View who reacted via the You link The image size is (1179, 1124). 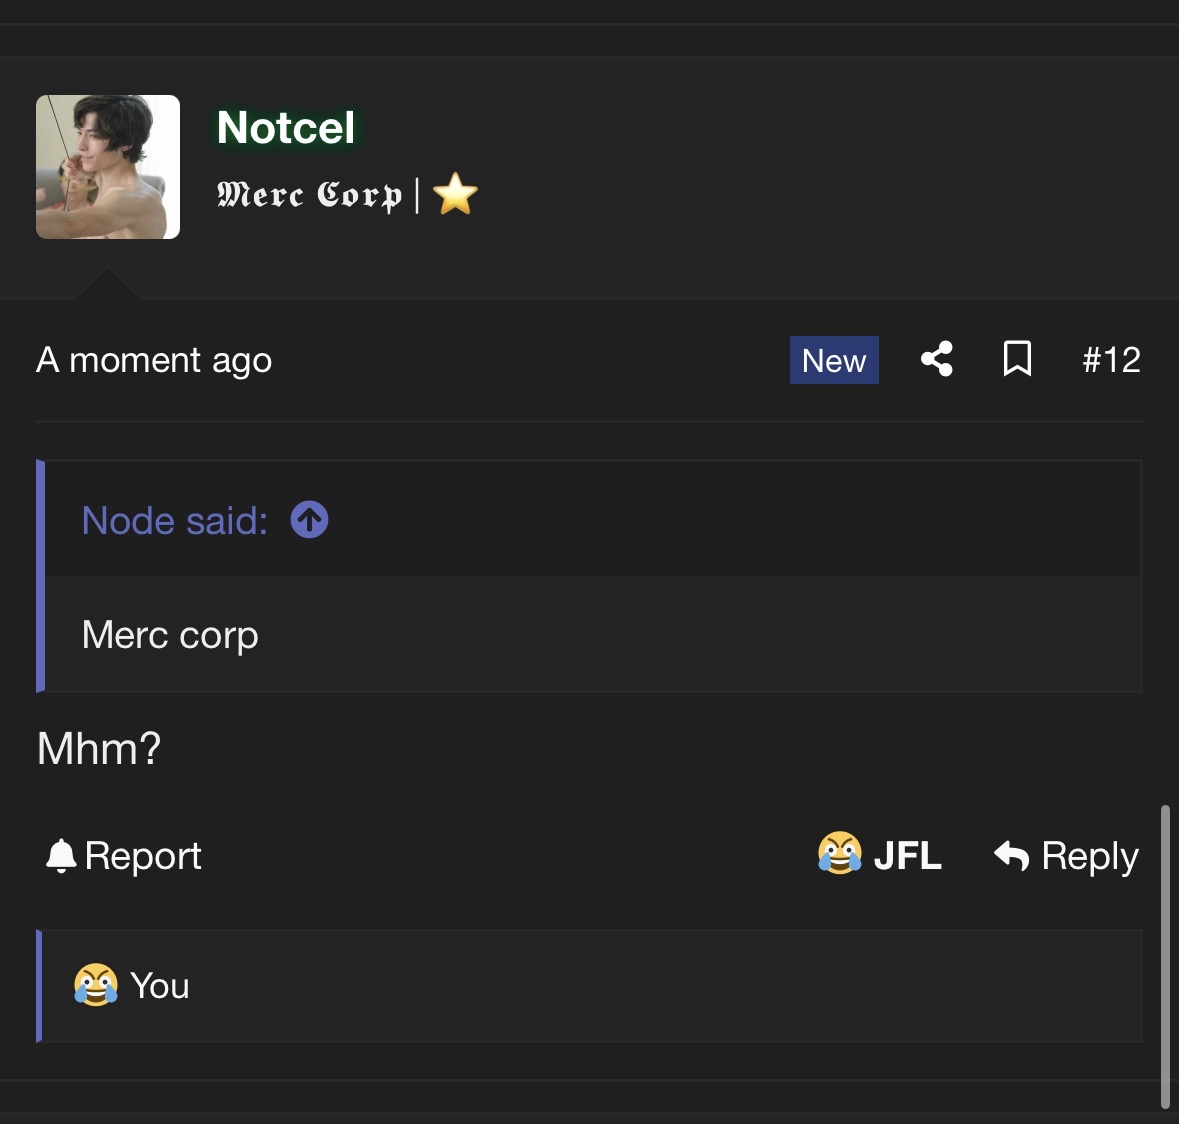coord(160,986)
